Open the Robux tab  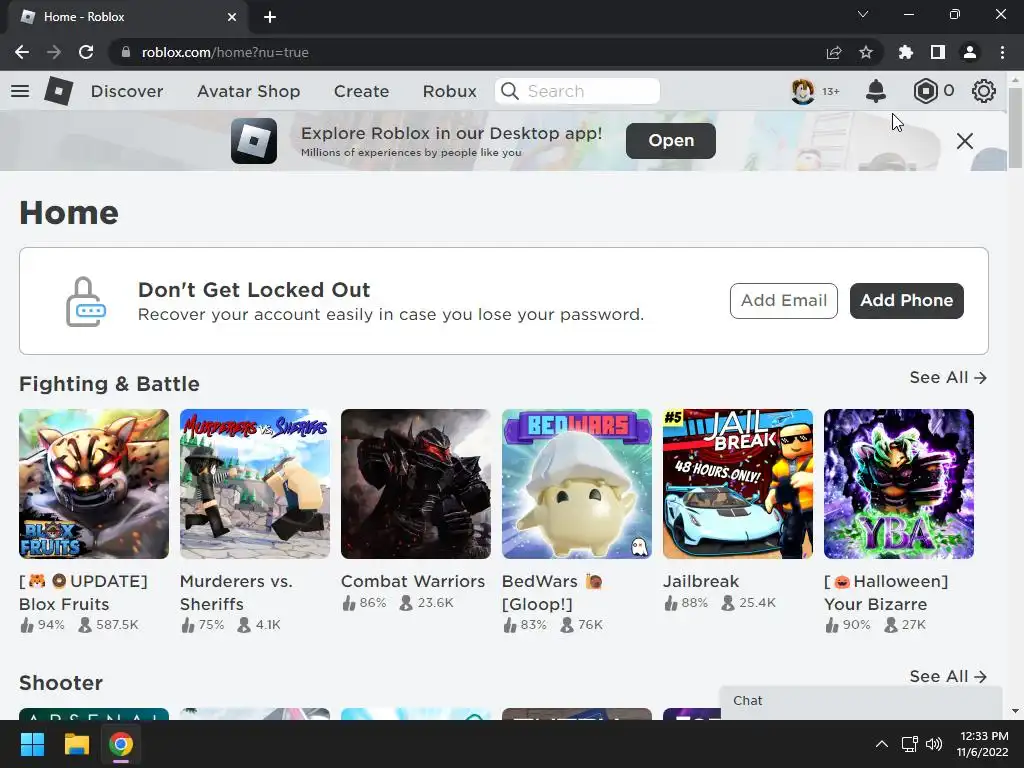(449, 91)
